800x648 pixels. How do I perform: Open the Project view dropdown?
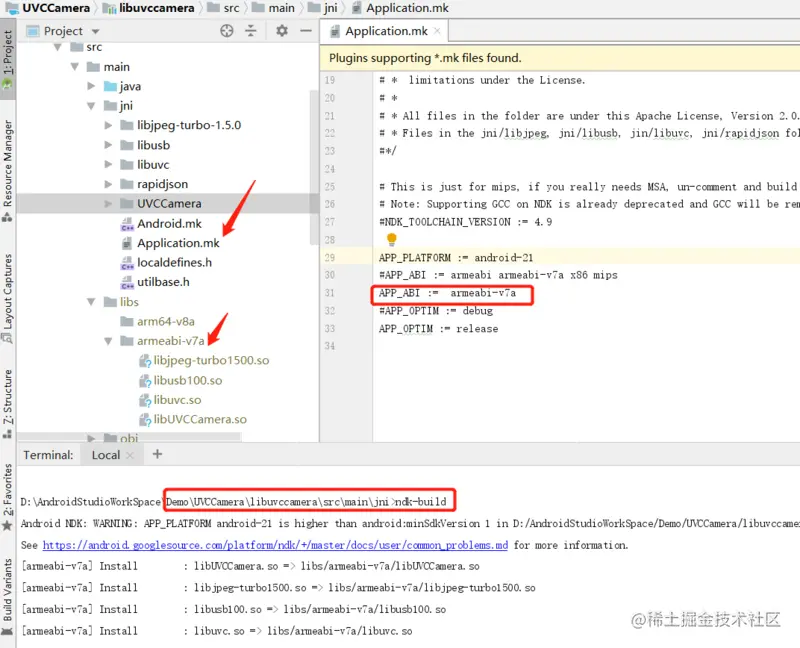point(96,32)
